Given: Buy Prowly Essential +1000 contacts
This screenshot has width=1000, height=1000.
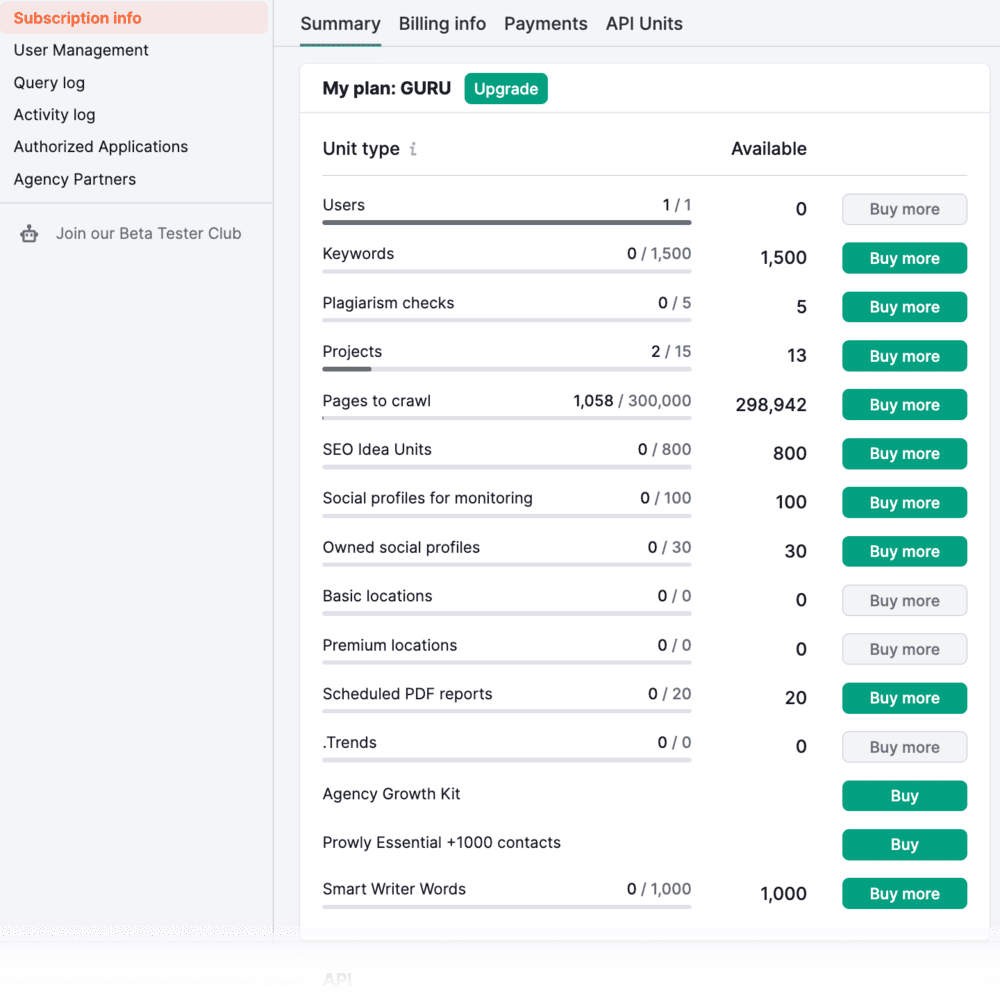Looking at the screenshot, I should coord(904,844).
